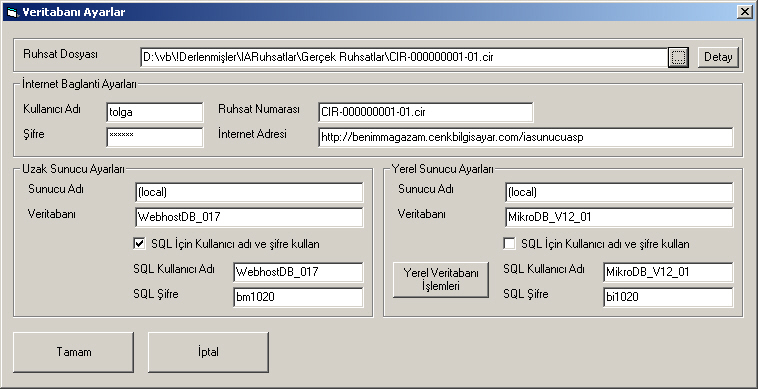Click SQL Kullanıcı Adı field with WebhostDB_017
This screenshot has width=758, height=389.
[x=298, y=272]
